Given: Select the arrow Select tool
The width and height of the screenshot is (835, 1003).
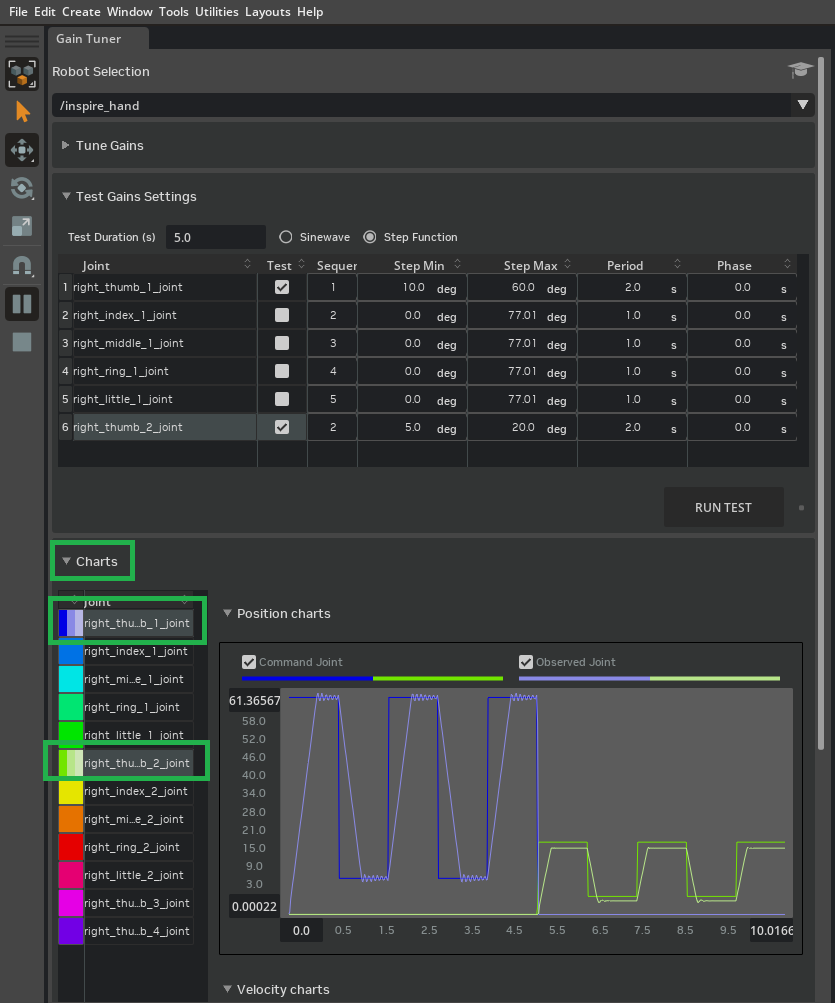Looking at the screenshot, I should pyautogui.click(x=22, y=111).
